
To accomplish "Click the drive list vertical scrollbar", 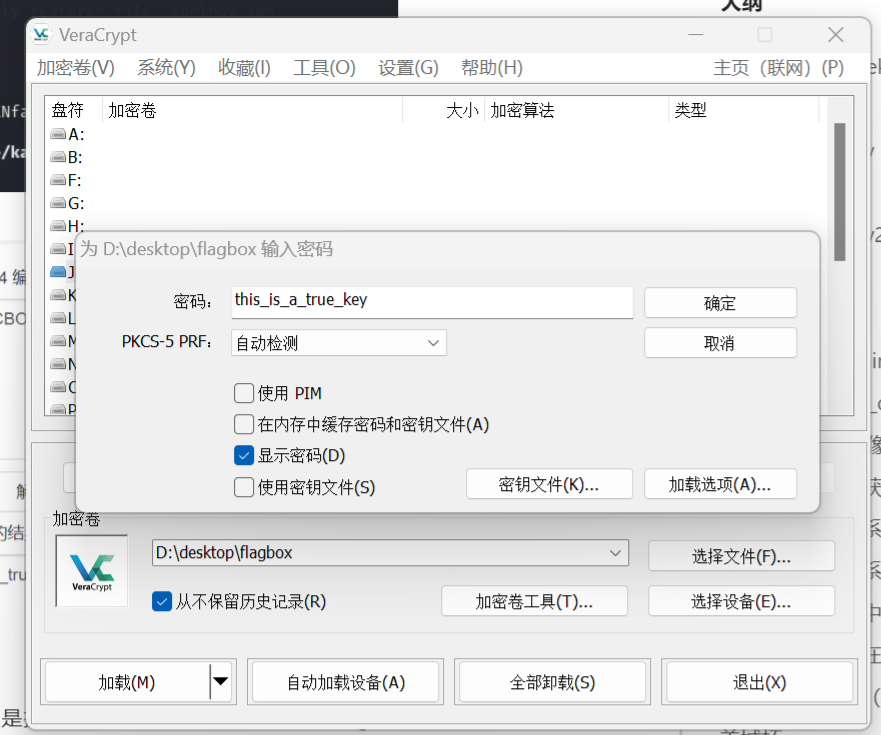I will [x=839, y=192].
